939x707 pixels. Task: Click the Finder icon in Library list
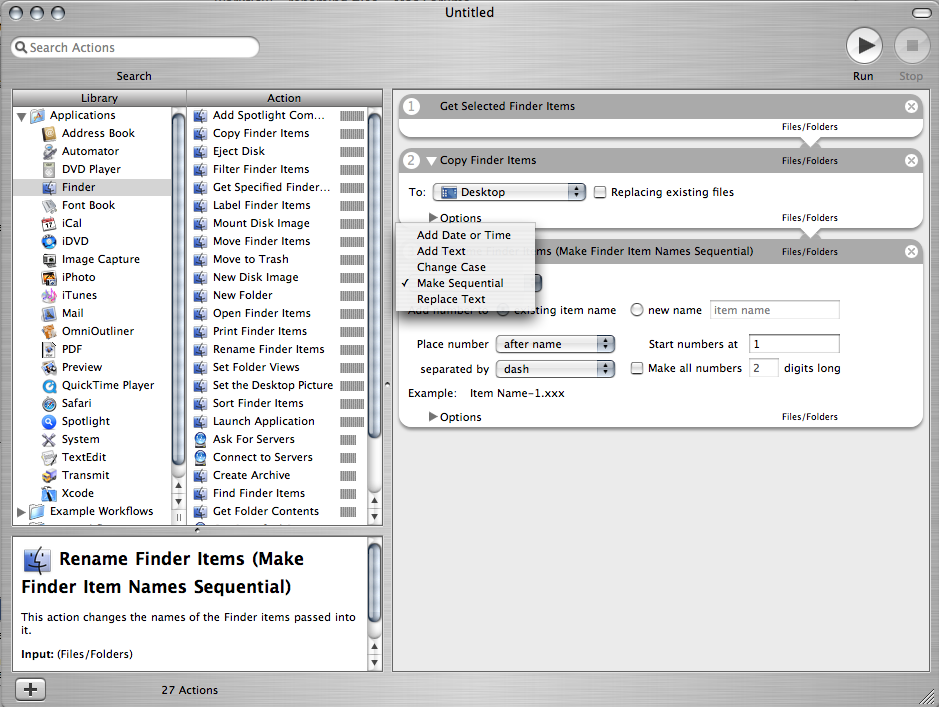[x=49, y=187]
